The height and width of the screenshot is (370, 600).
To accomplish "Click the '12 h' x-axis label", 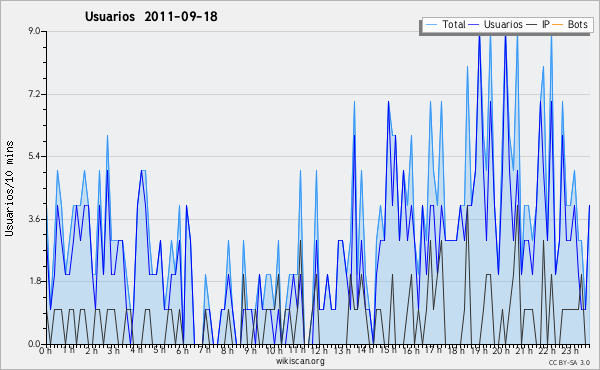I will [319, 351].
